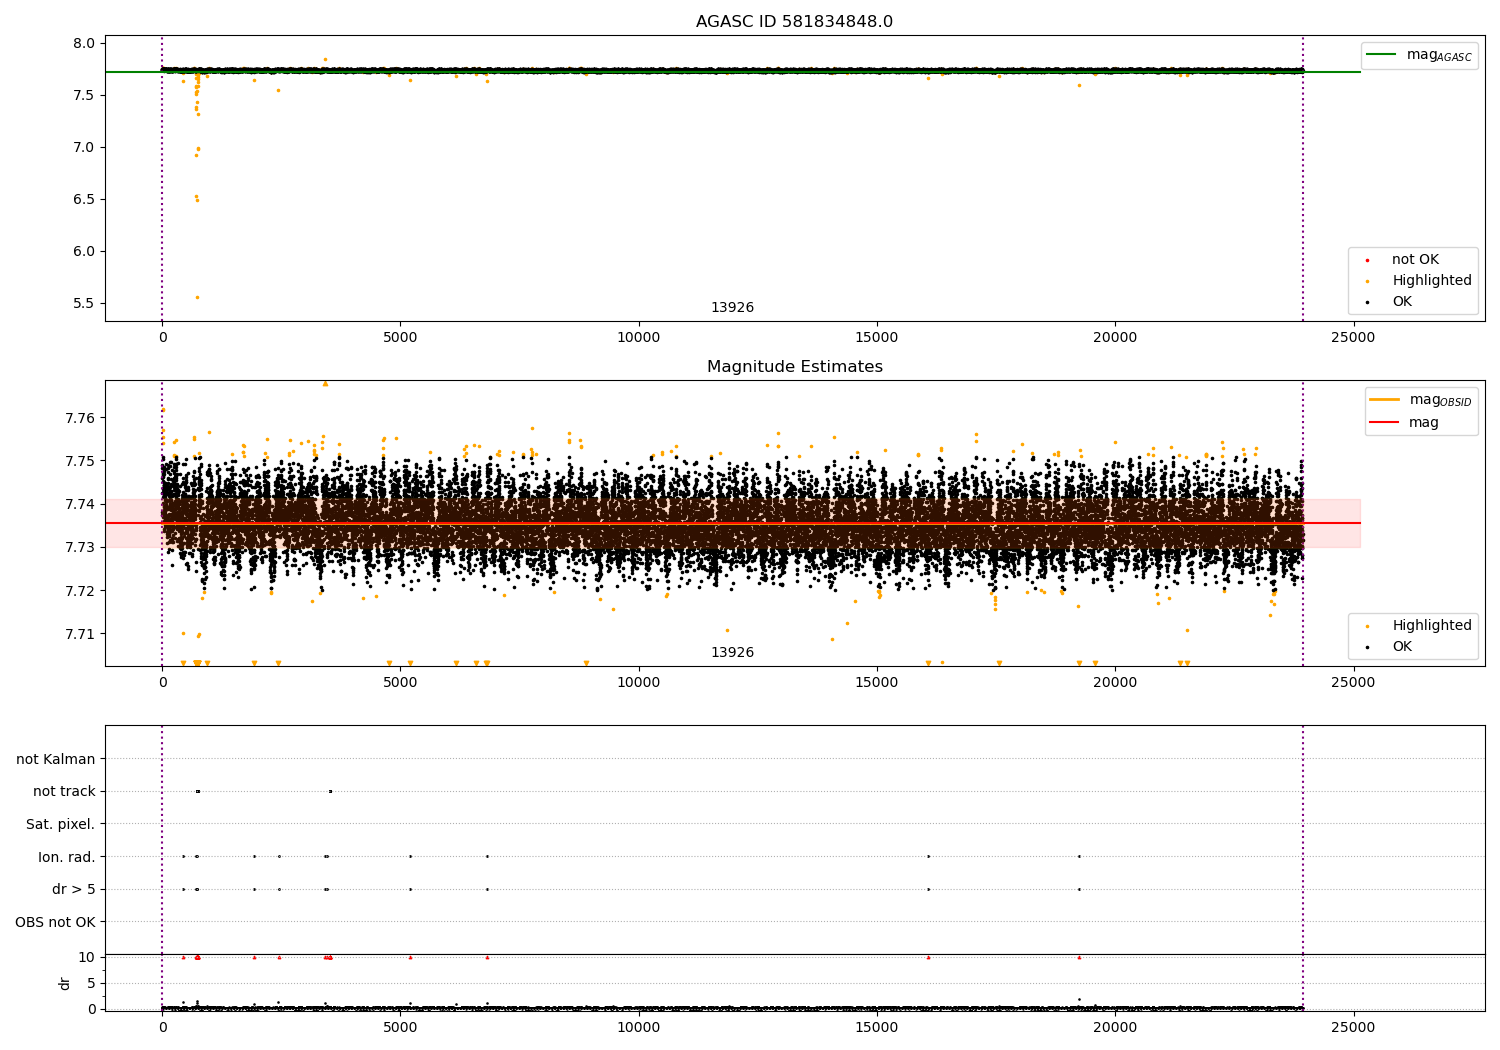Click the 'AGASC ID 581834848.0' plot title
Screen dimensions: 1500x1050
pos(794,22)
